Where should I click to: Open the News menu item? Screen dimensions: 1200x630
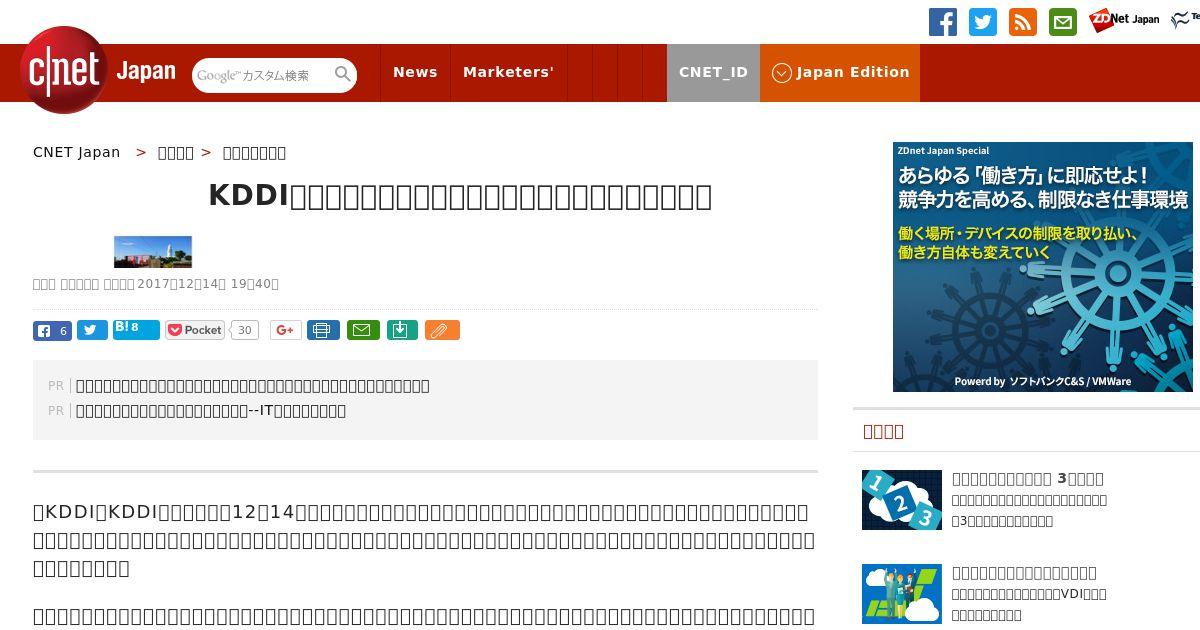pos(415,72)
